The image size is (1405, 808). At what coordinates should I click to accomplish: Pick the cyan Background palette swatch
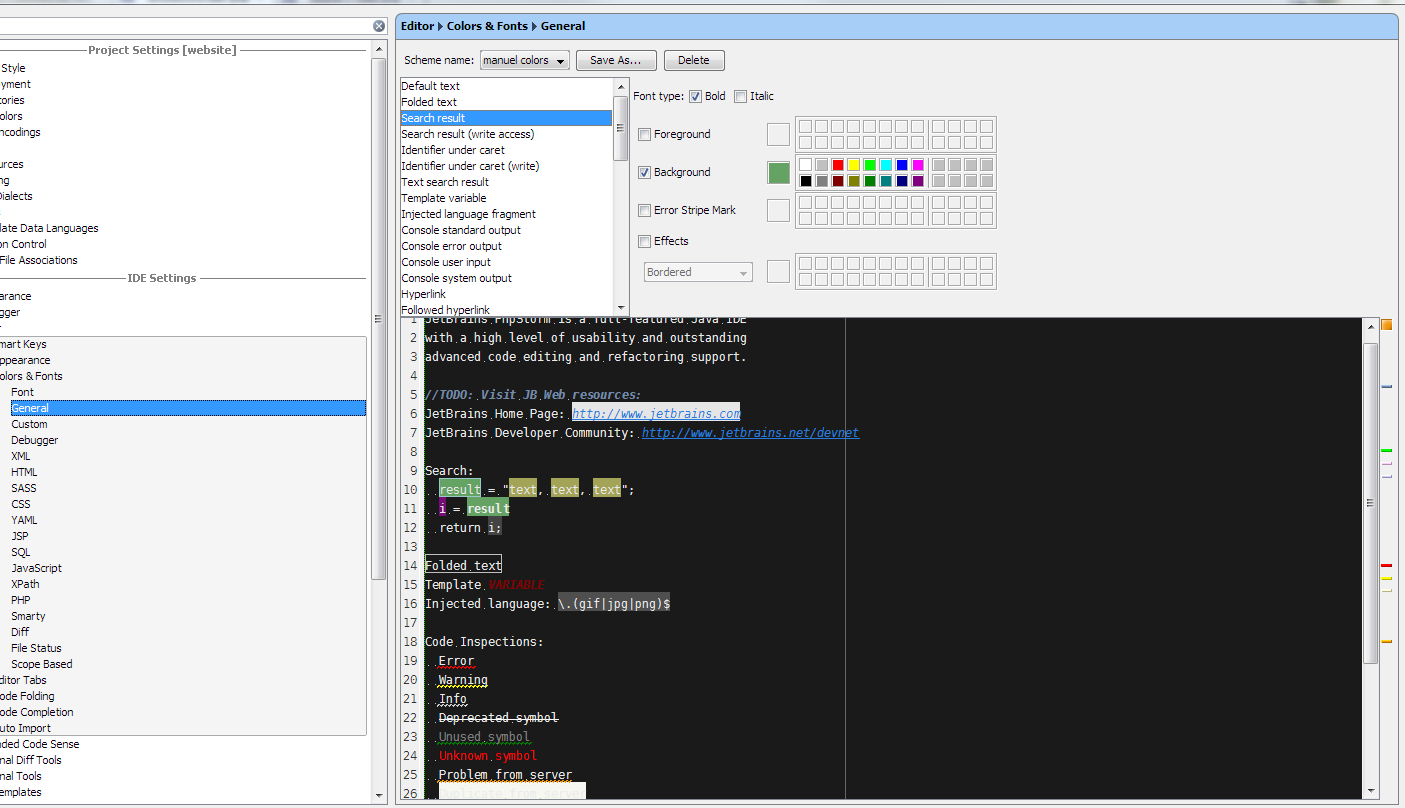pos(886,165)
